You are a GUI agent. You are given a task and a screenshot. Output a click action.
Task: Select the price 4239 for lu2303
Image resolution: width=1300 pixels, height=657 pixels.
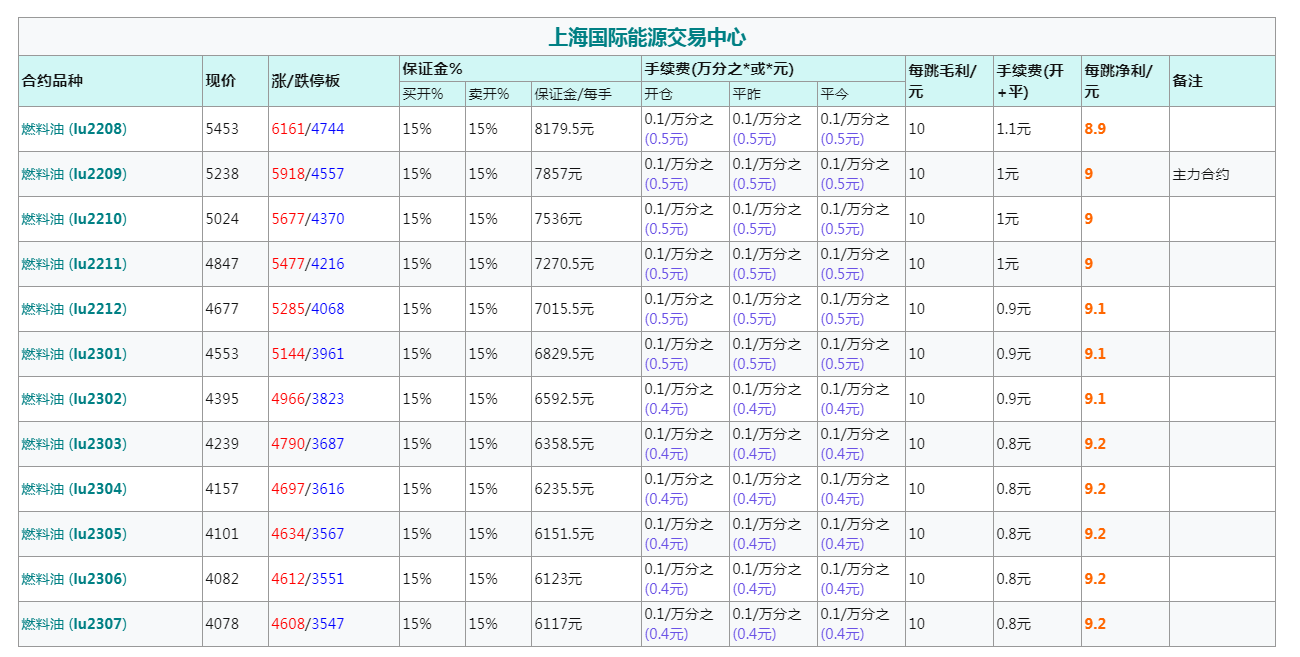tap(223, 444)
